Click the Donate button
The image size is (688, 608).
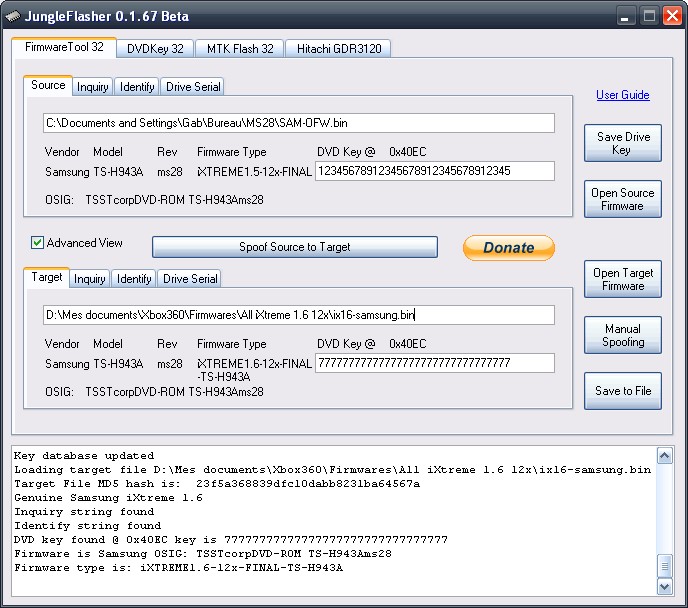(509, 248)
